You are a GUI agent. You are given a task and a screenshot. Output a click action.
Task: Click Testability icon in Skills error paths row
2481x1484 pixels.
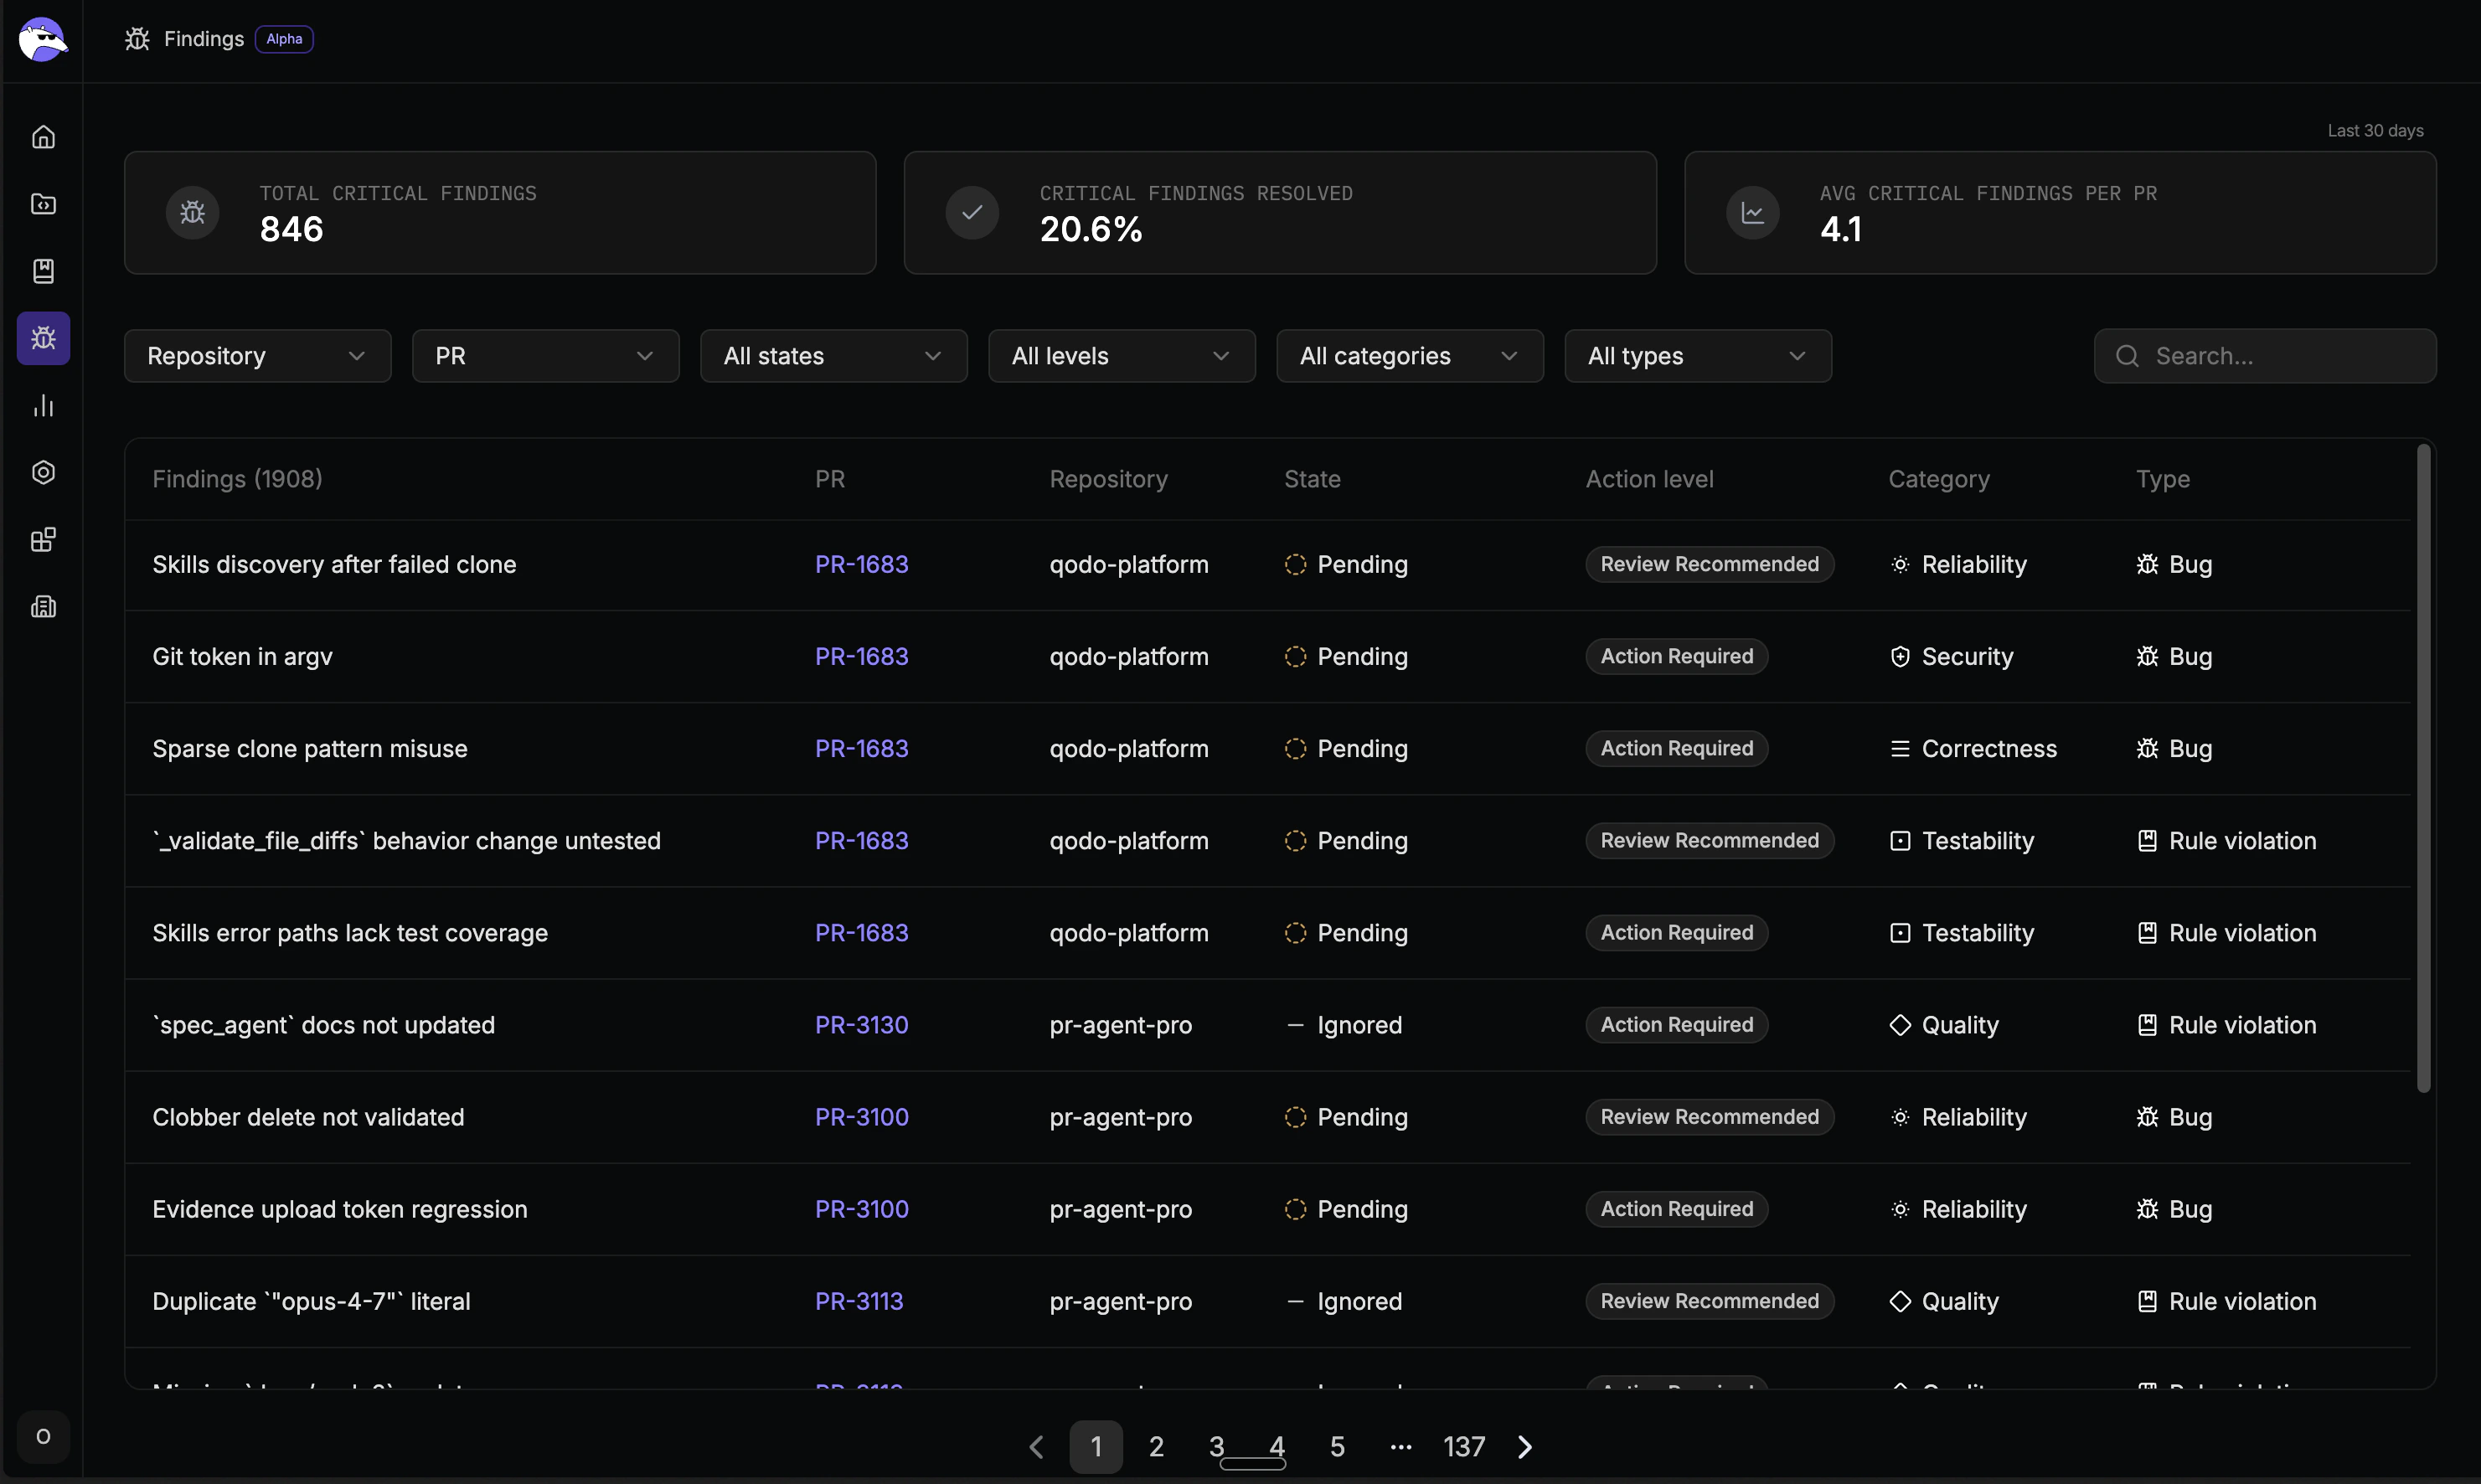click(1900, 933)
